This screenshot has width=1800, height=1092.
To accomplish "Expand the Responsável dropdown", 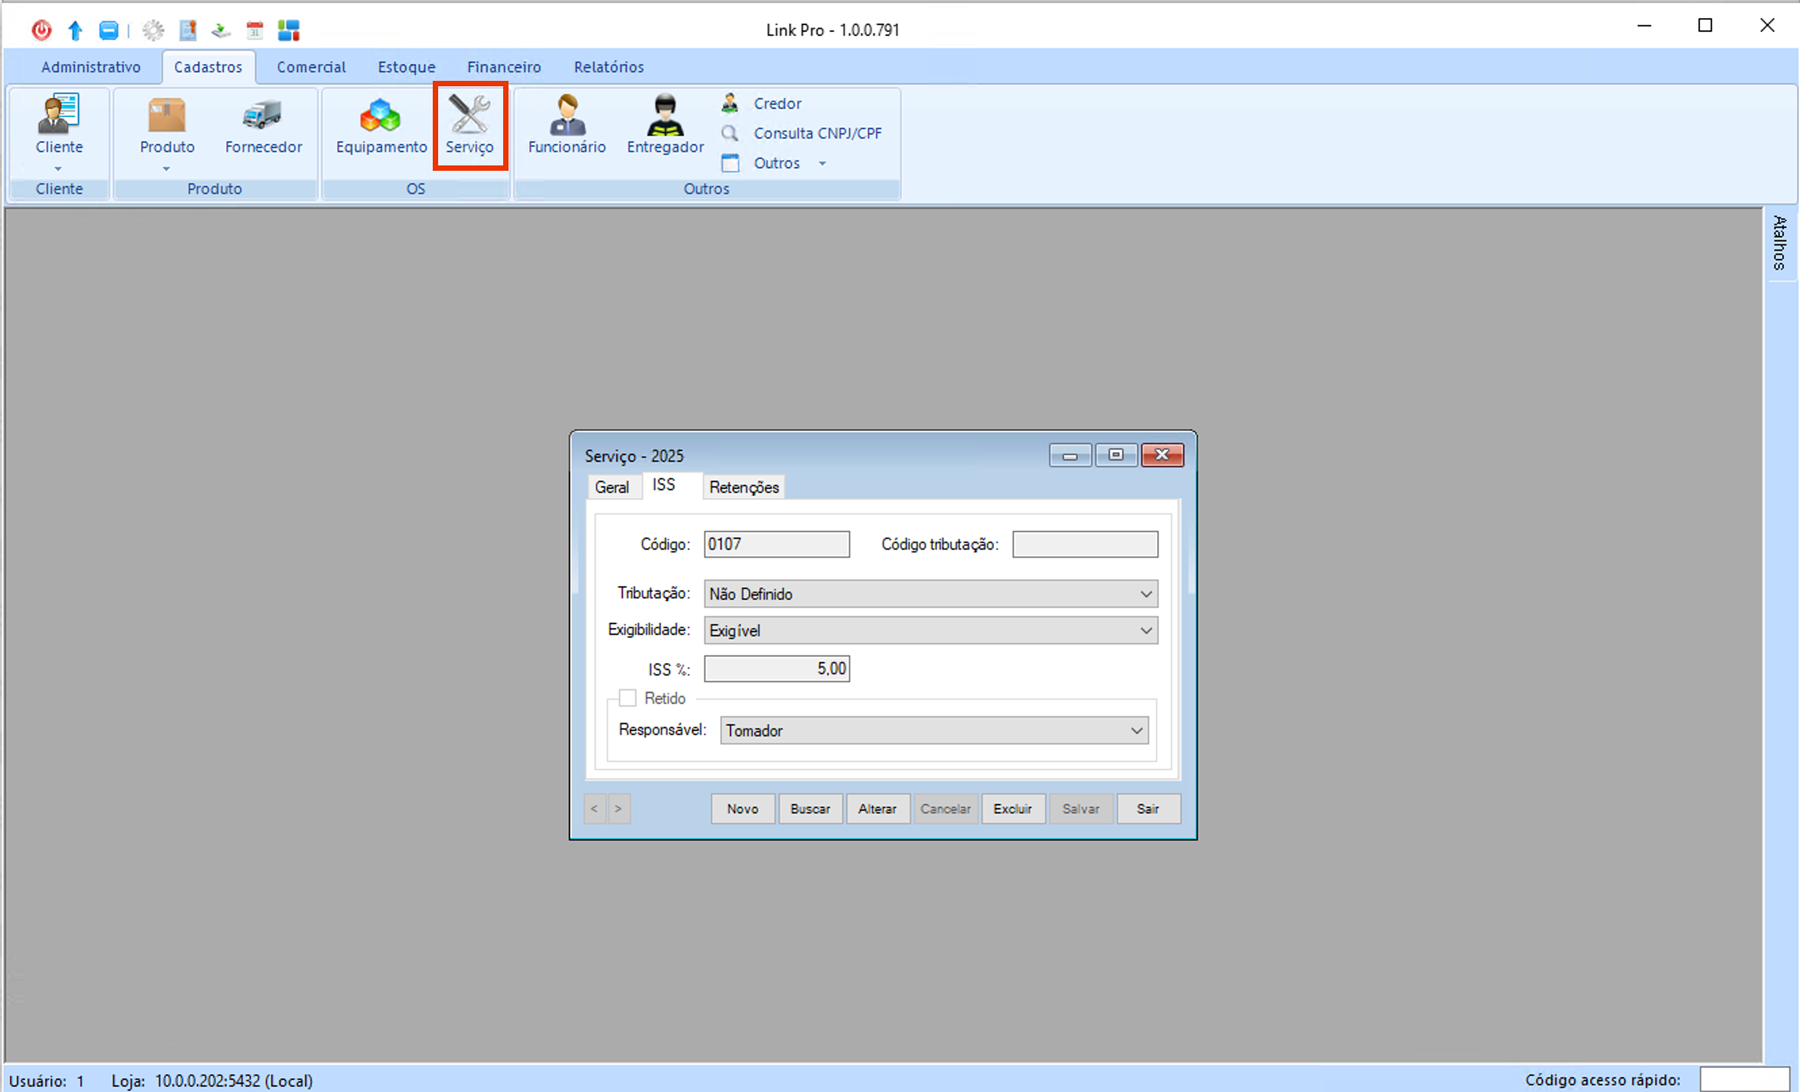I will click(1136, 731).
